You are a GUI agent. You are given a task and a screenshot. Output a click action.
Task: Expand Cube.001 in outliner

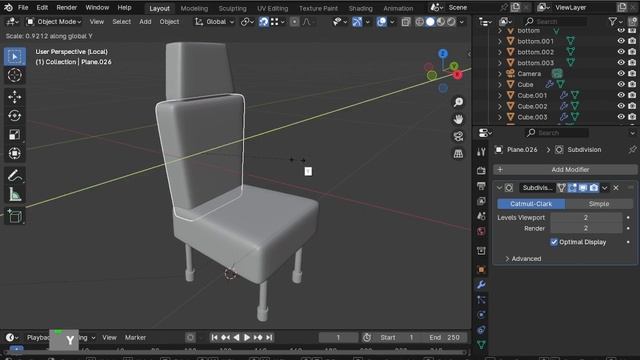tap(500, 95)
